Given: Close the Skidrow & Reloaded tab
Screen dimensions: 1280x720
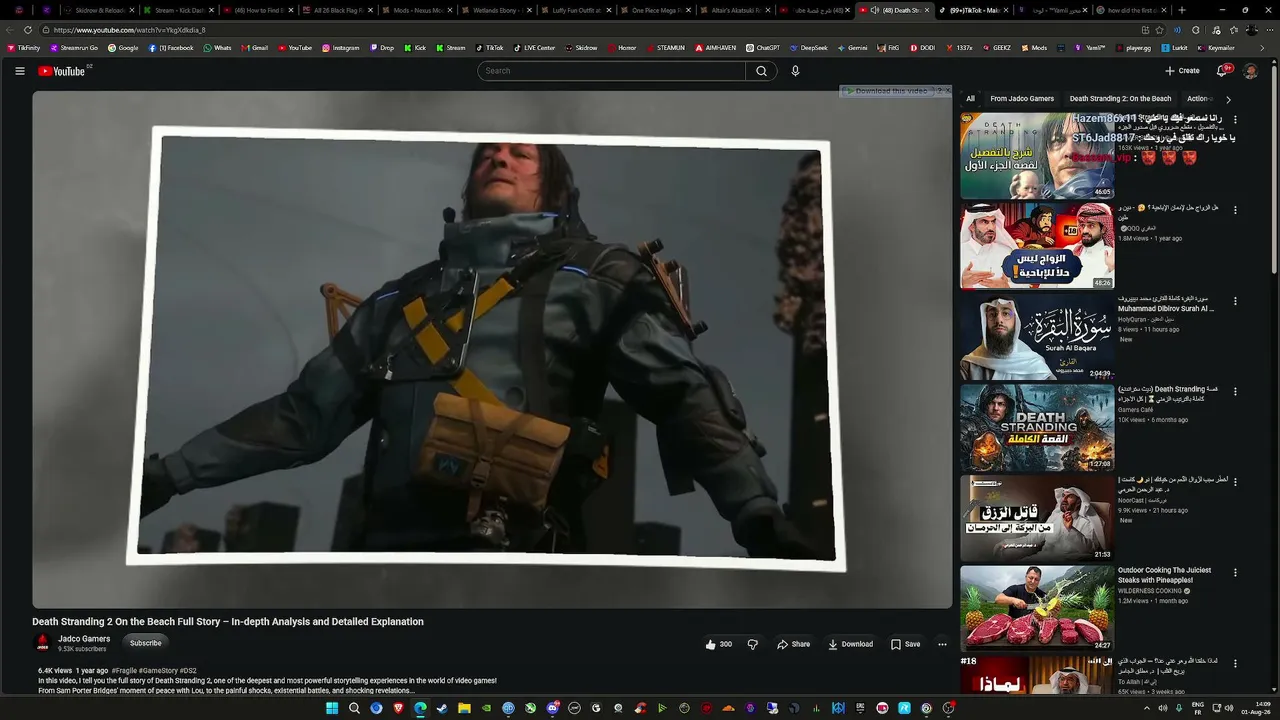Looking at the screenshot, I should tap(131, 10).
